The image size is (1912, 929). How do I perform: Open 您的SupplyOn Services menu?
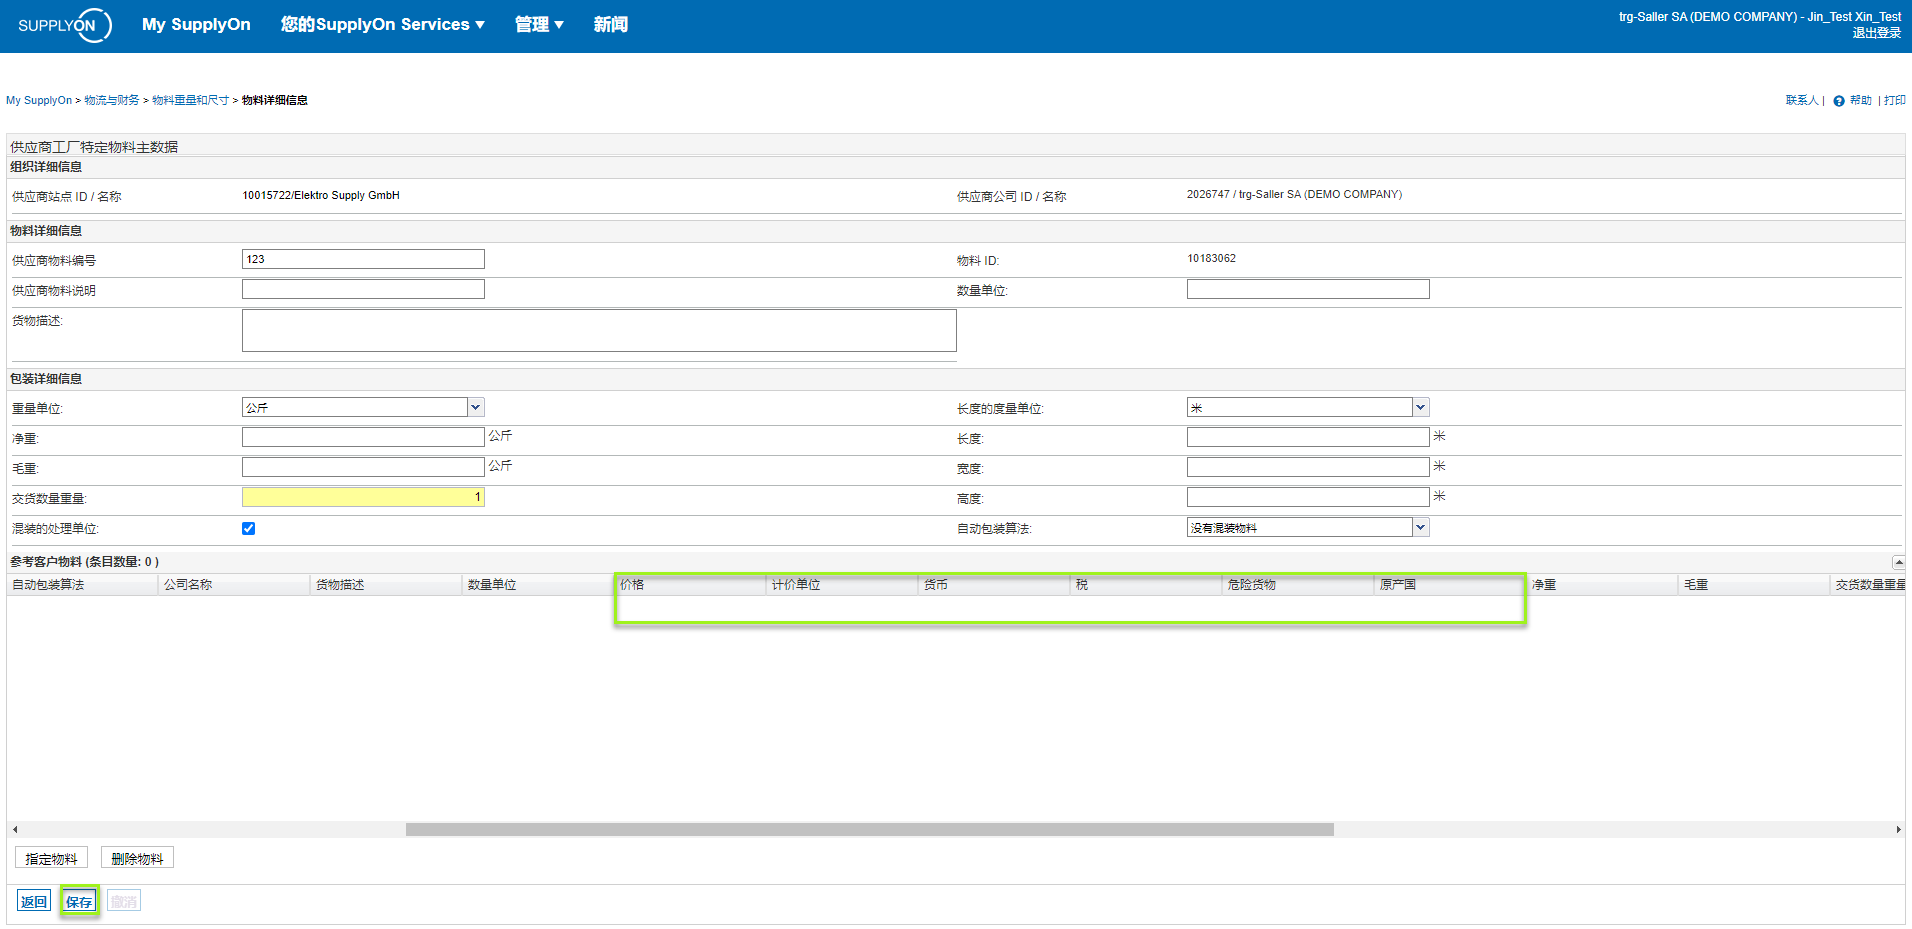tap(382, 24)
